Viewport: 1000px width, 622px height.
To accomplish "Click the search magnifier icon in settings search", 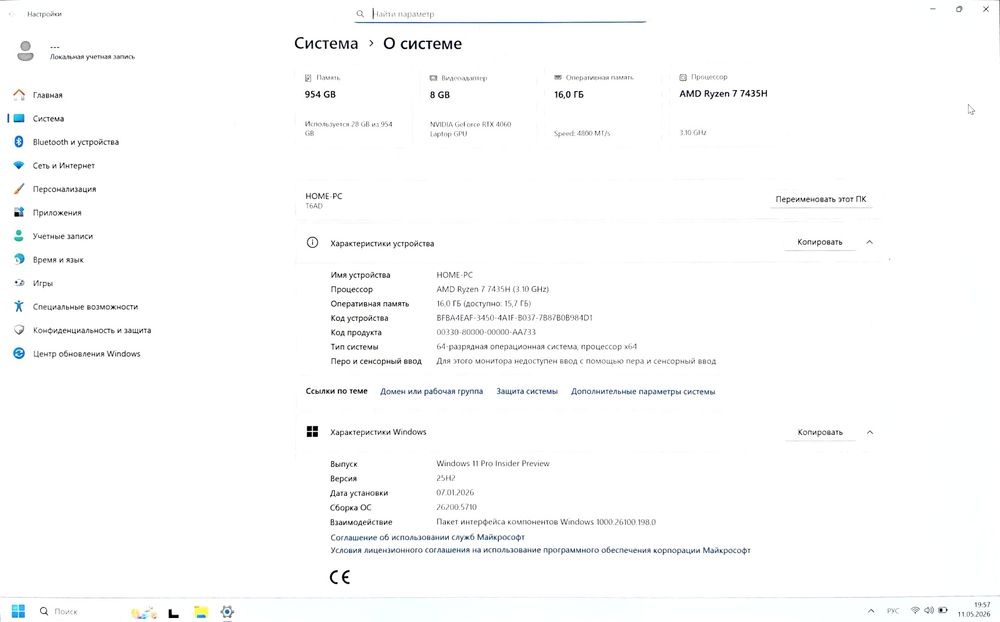I will point(360,13).
